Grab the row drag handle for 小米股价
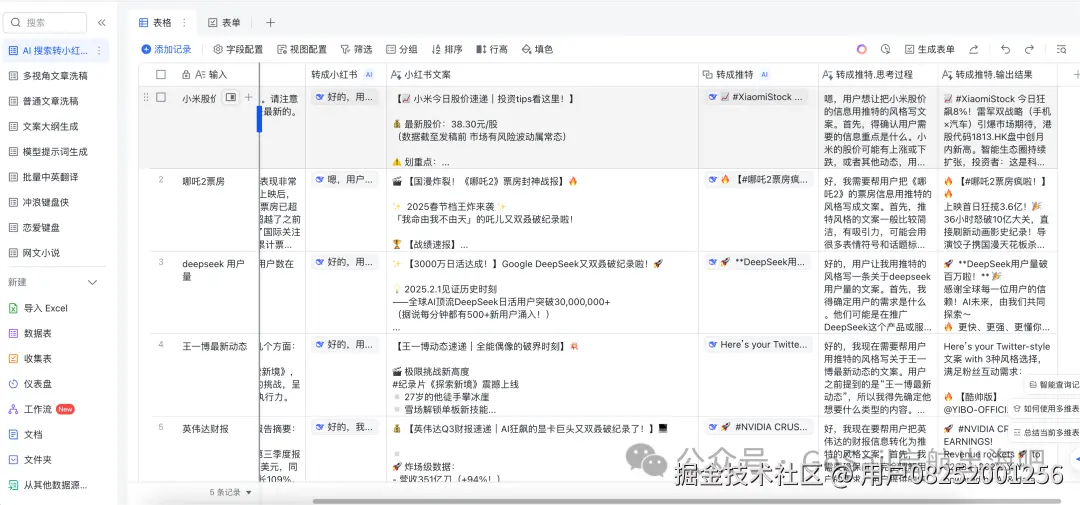The image size is (1080, 505). click(145, 98)
